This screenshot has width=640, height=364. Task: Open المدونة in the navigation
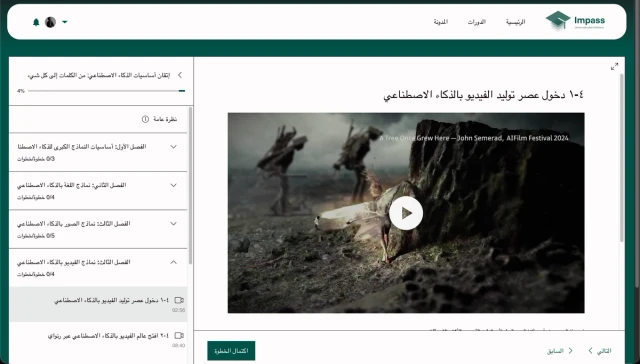pos(440,22)
